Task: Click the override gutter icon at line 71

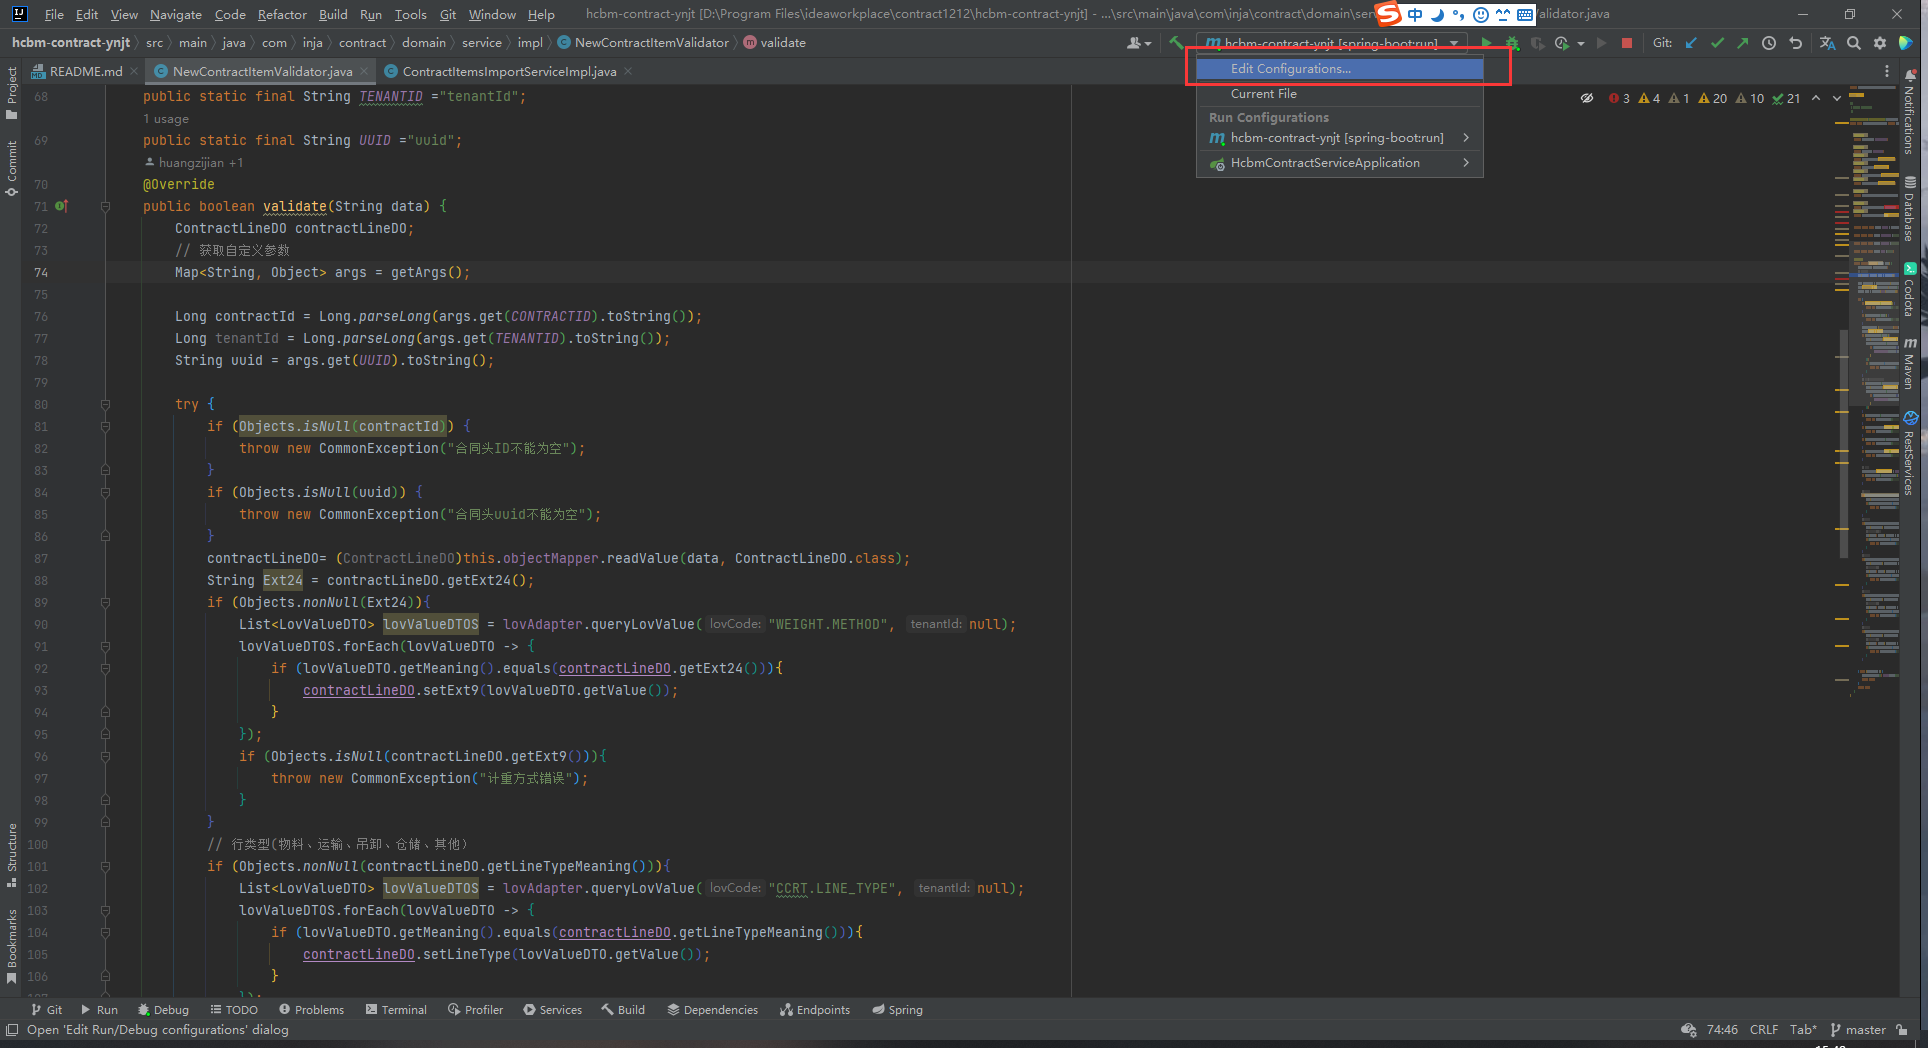Action: click(x=61, y=206)
